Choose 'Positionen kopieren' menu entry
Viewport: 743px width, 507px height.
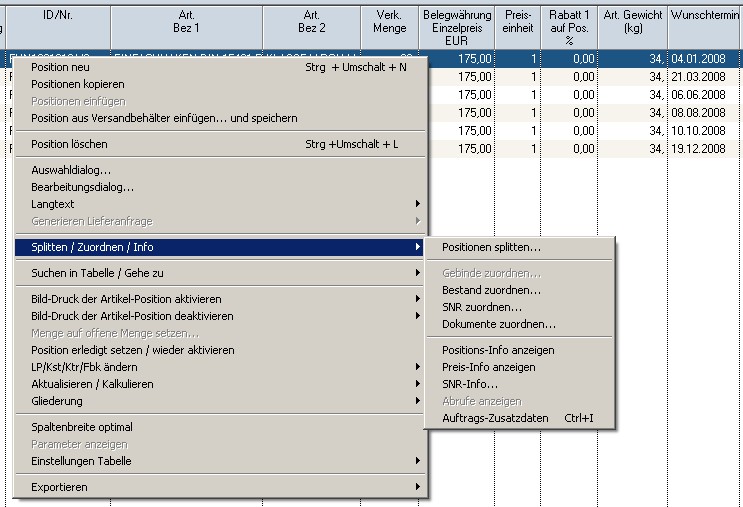(78, 85)
